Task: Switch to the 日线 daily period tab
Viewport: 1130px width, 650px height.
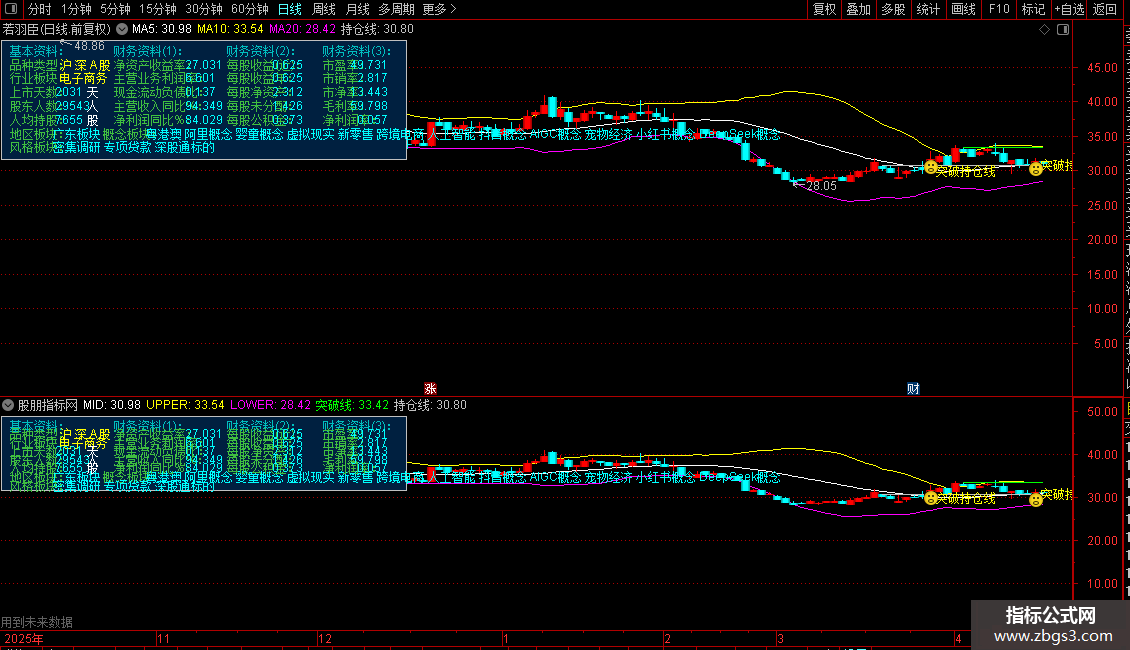Action: [289, 9]
